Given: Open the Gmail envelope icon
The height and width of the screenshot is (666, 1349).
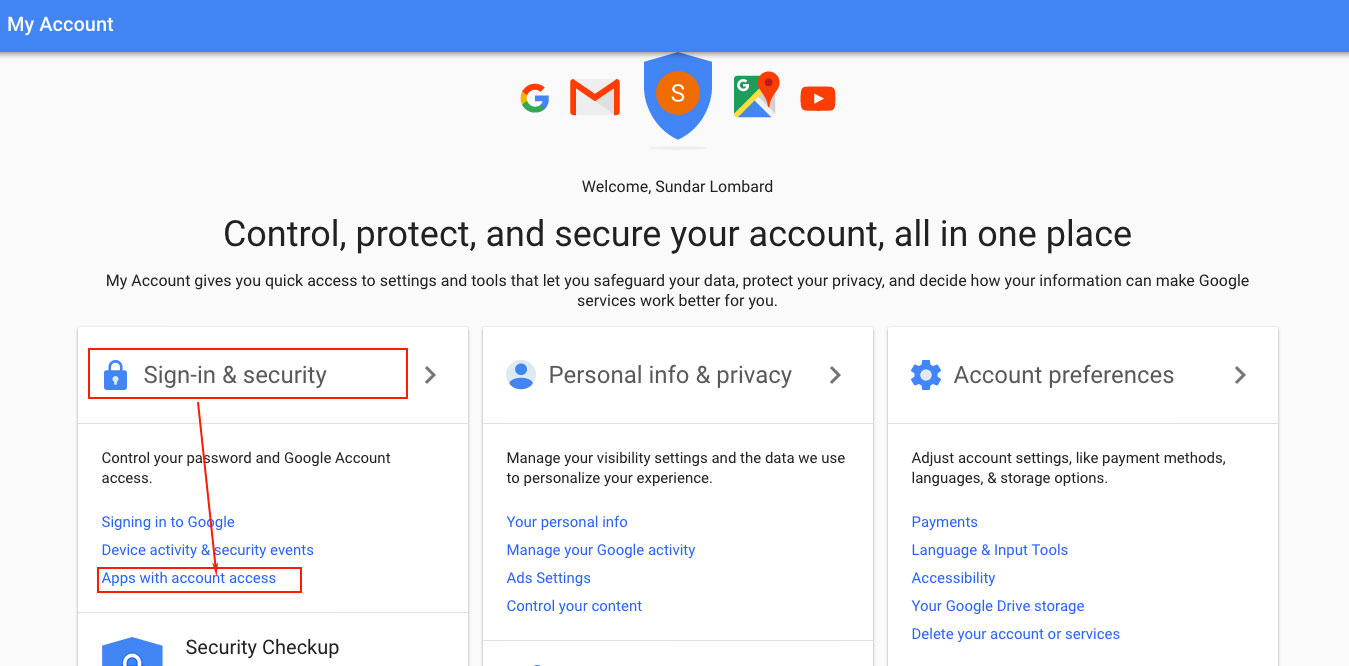Looking at the screenshot, I should click(x=594, y=97).
